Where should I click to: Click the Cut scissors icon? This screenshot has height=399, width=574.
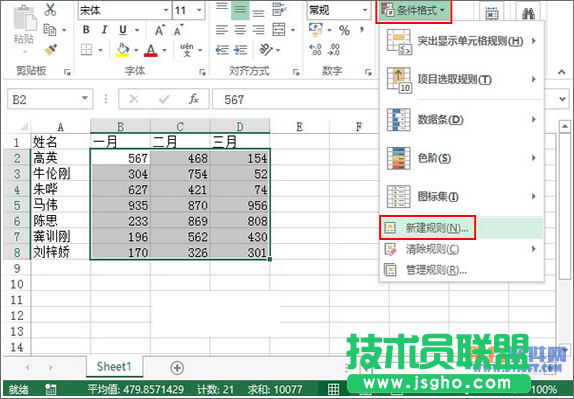point(50,10)
